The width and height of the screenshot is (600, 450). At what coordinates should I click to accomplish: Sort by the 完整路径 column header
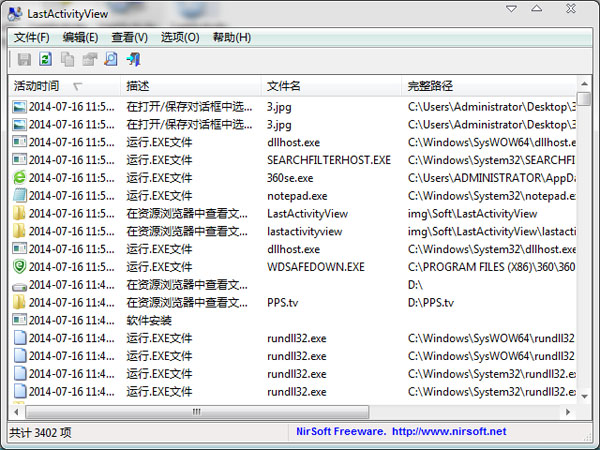pos(489,86)
